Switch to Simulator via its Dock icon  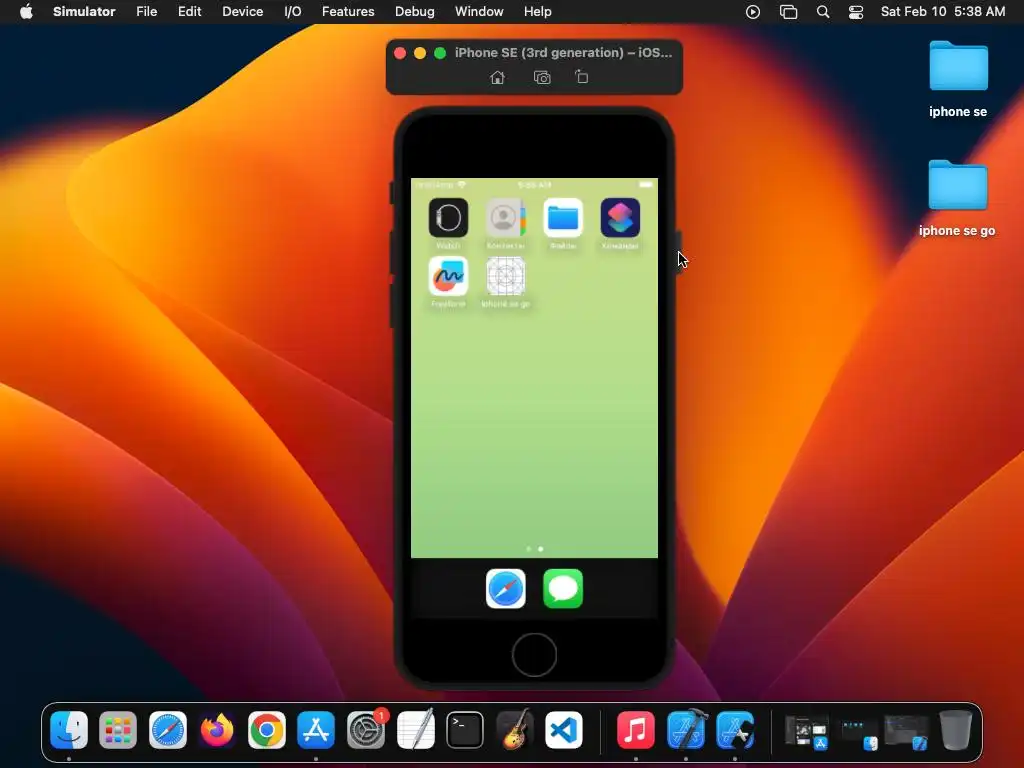click(x=735, y=729)
